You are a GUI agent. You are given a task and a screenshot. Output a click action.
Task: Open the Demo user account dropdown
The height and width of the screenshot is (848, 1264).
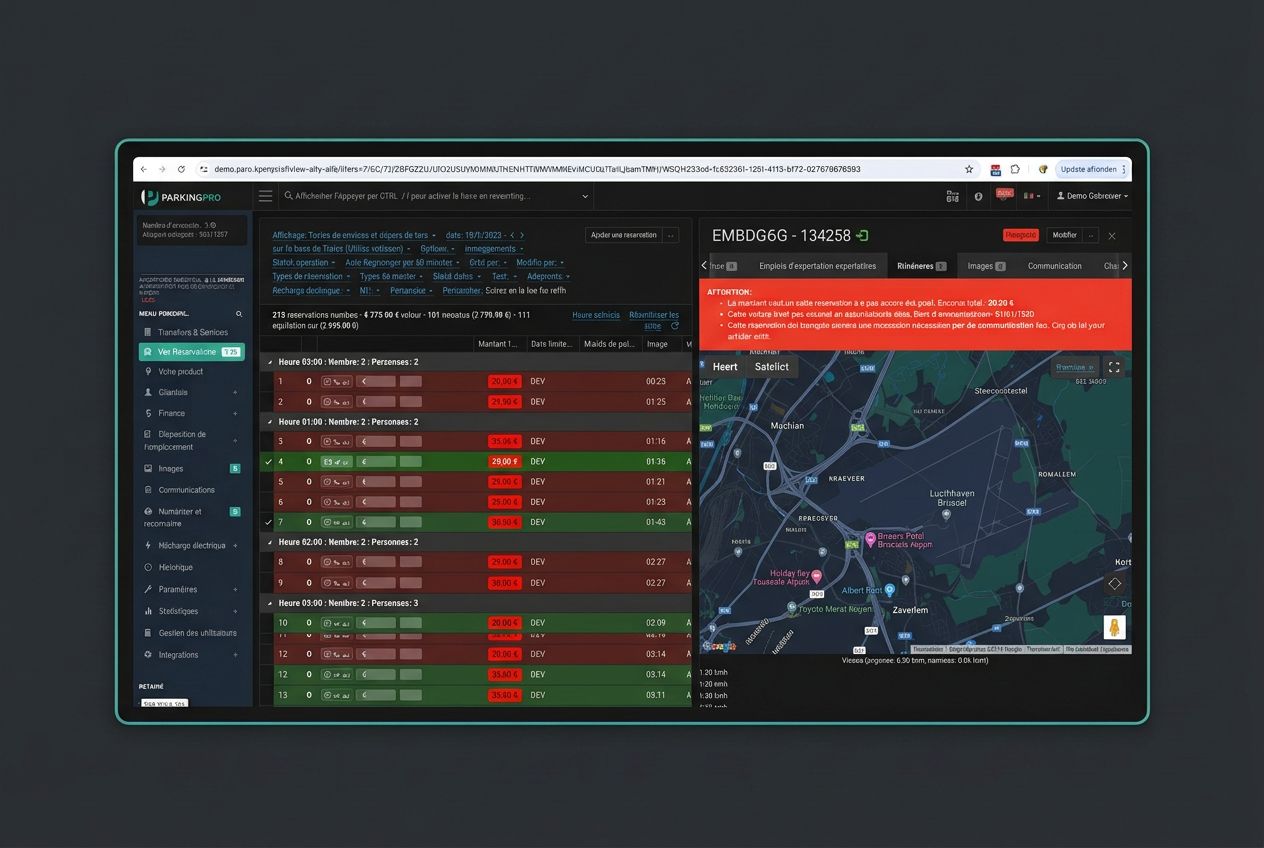[x=1092, y=196]
